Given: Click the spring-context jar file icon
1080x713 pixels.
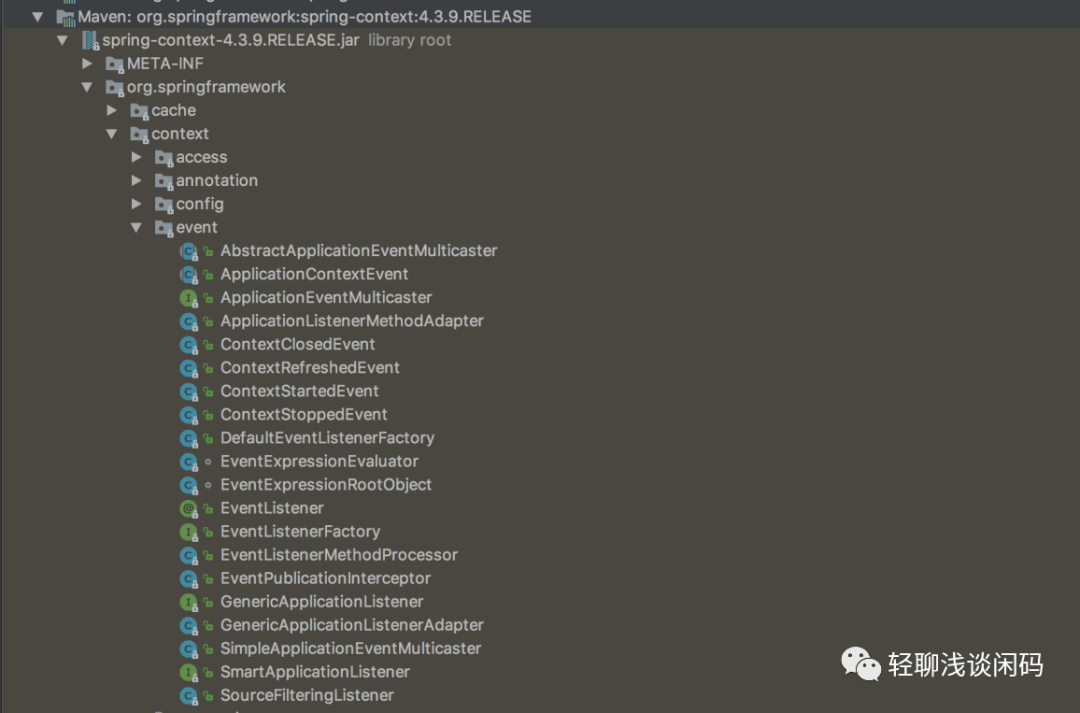Looking at the screenshot, I should (90, 41).
